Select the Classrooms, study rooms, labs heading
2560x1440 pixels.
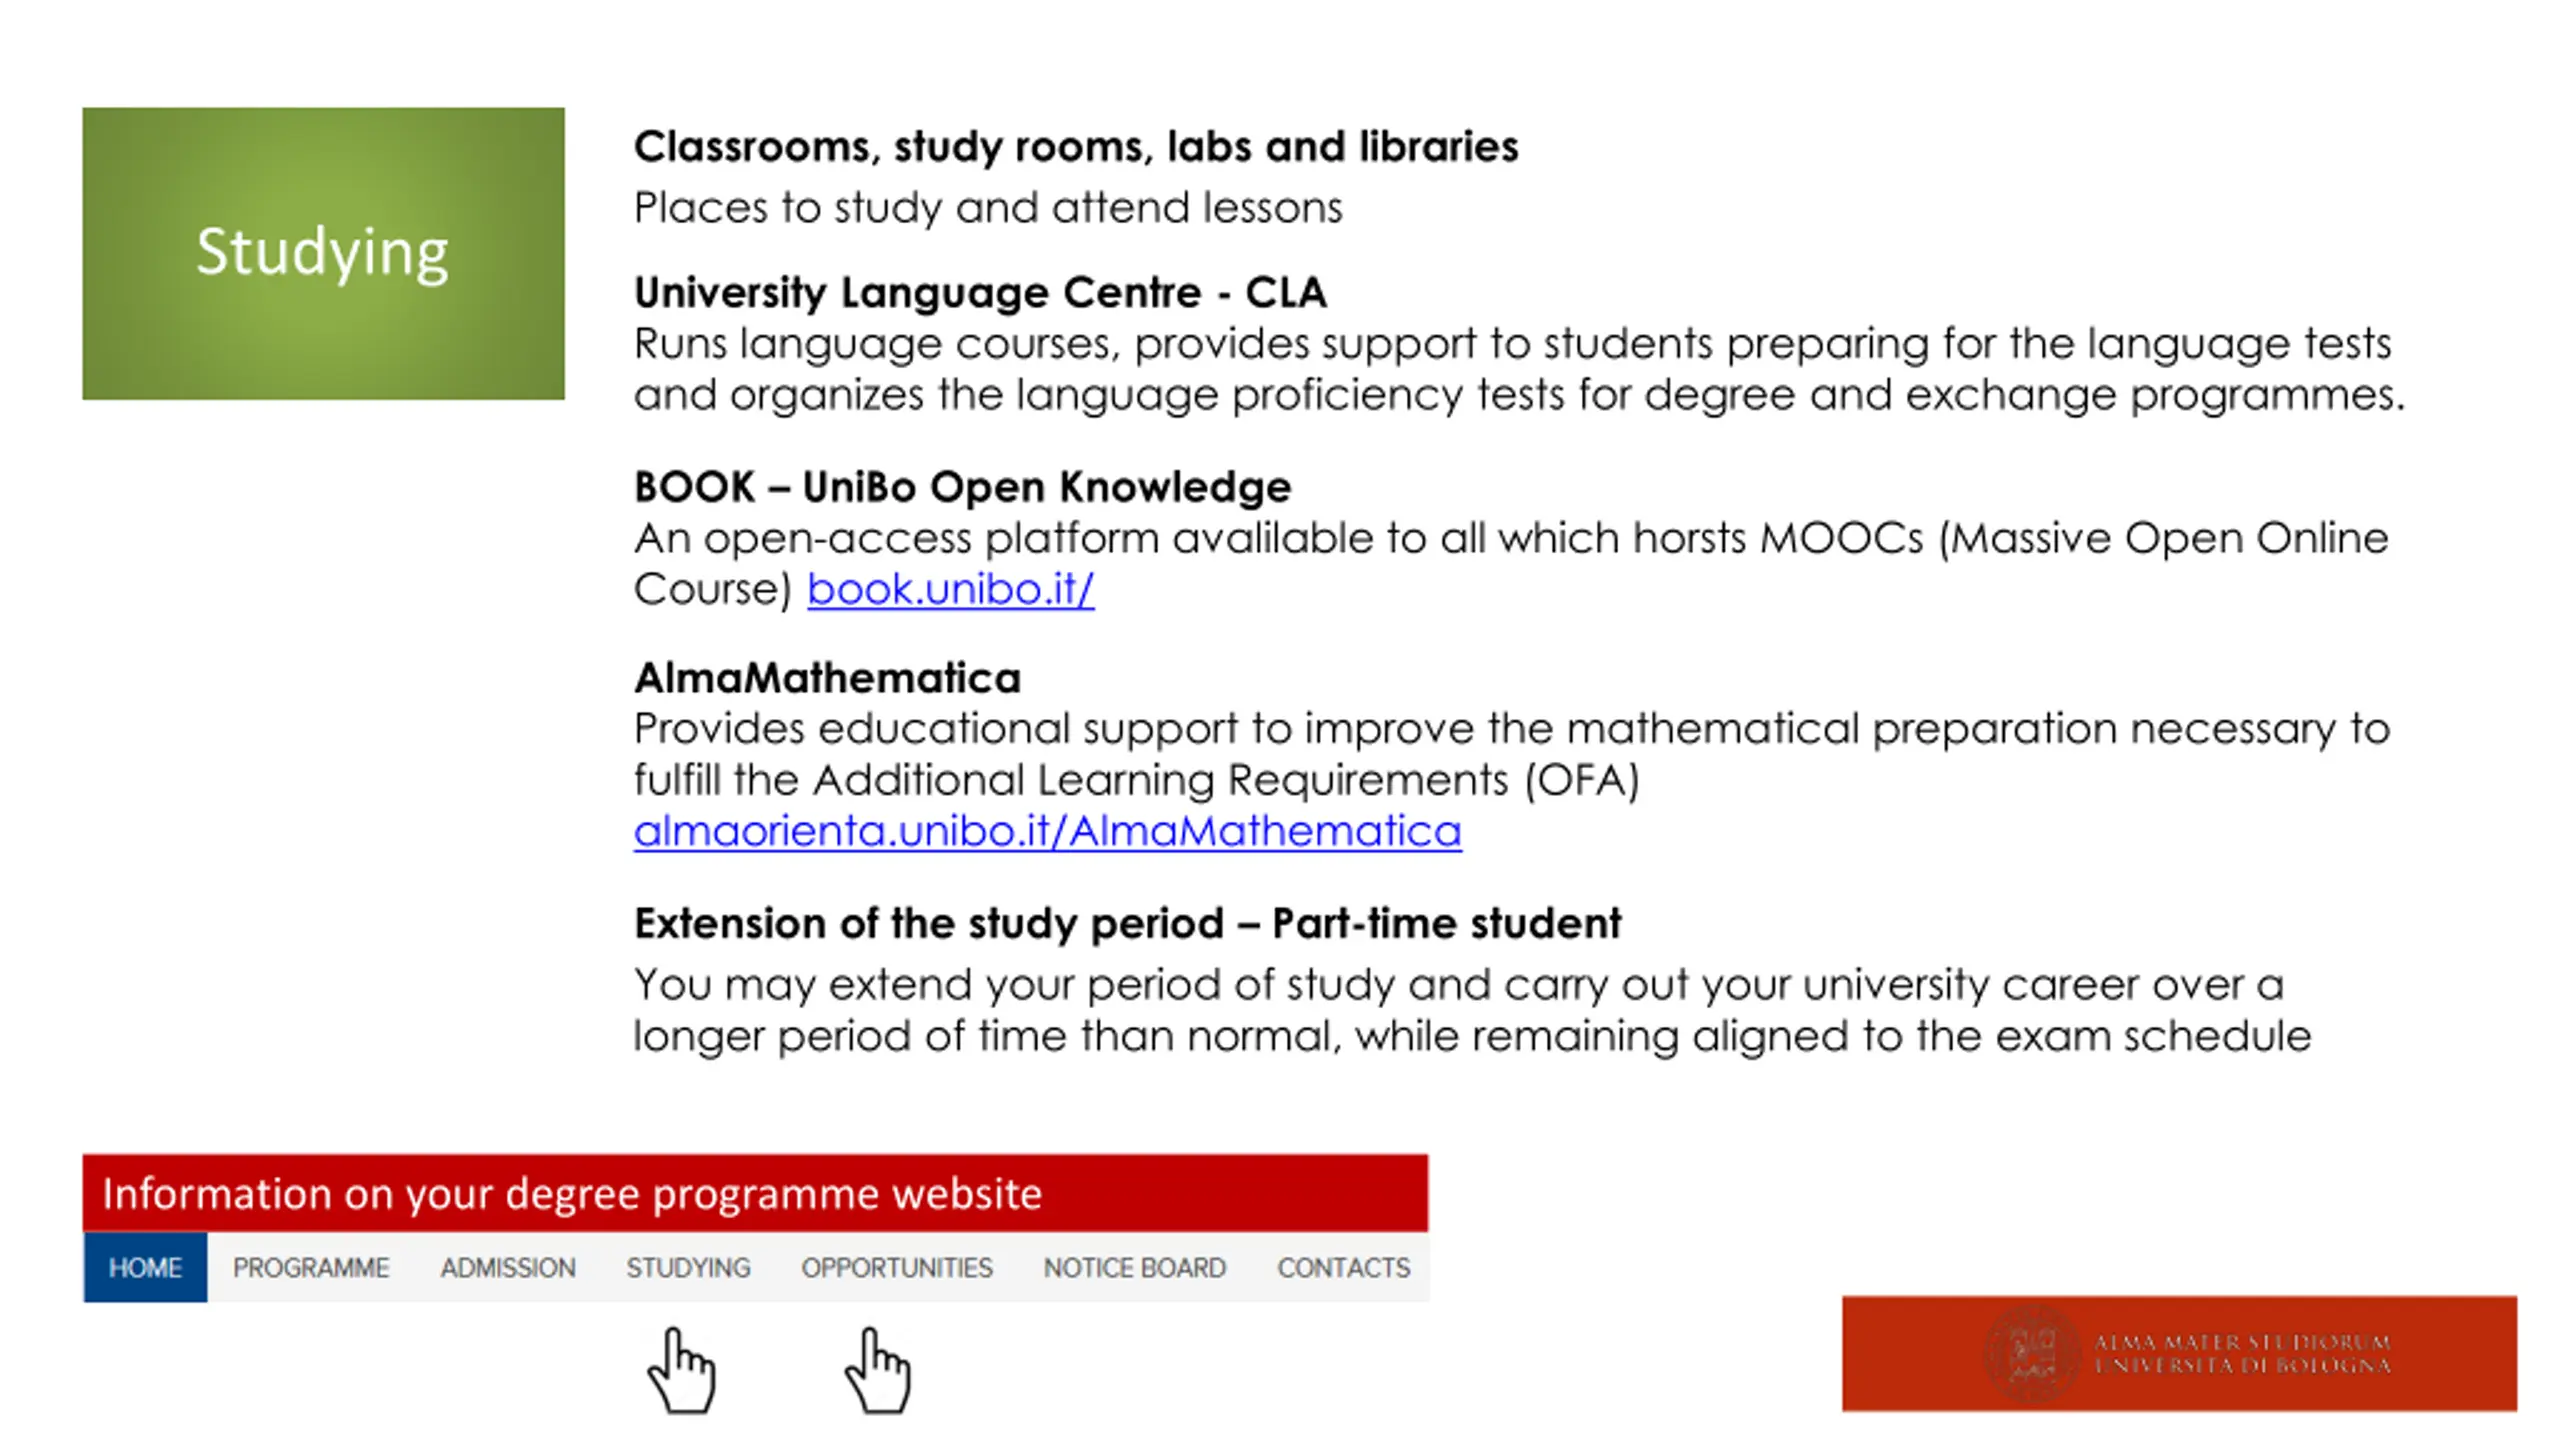click(1076, 147)
